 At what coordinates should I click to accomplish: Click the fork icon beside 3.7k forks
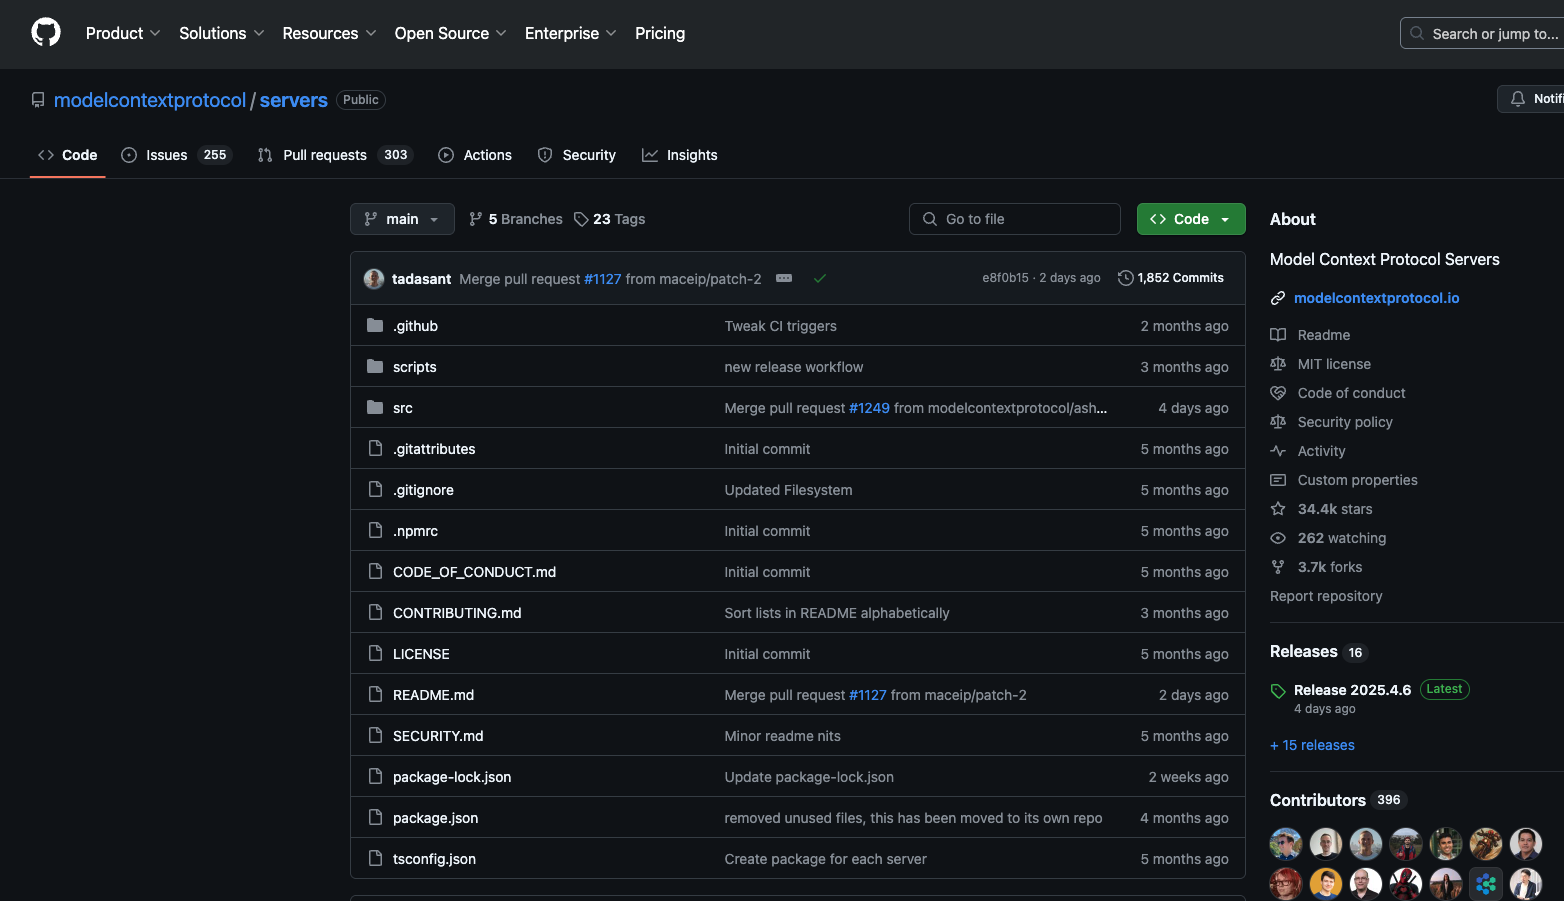(x=1278, y=567)
